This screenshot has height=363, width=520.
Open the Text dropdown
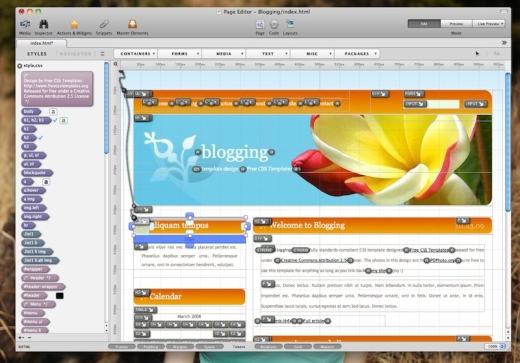pos(268,54)
